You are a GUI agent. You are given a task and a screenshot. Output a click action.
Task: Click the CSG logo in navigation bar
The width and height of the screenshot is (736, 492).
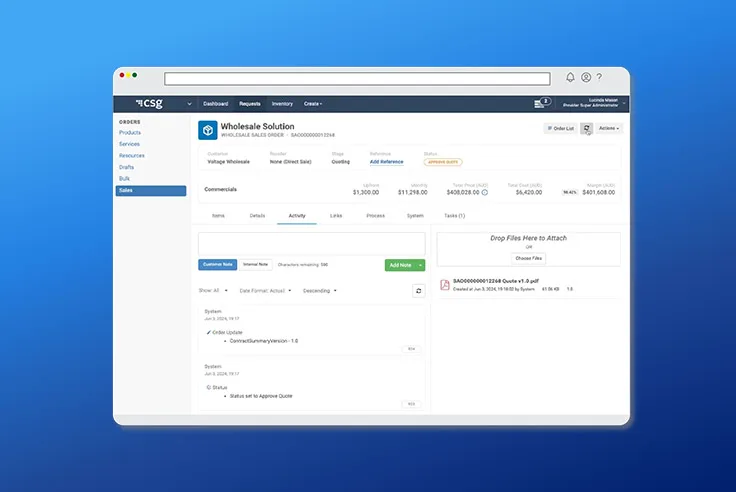149,103
